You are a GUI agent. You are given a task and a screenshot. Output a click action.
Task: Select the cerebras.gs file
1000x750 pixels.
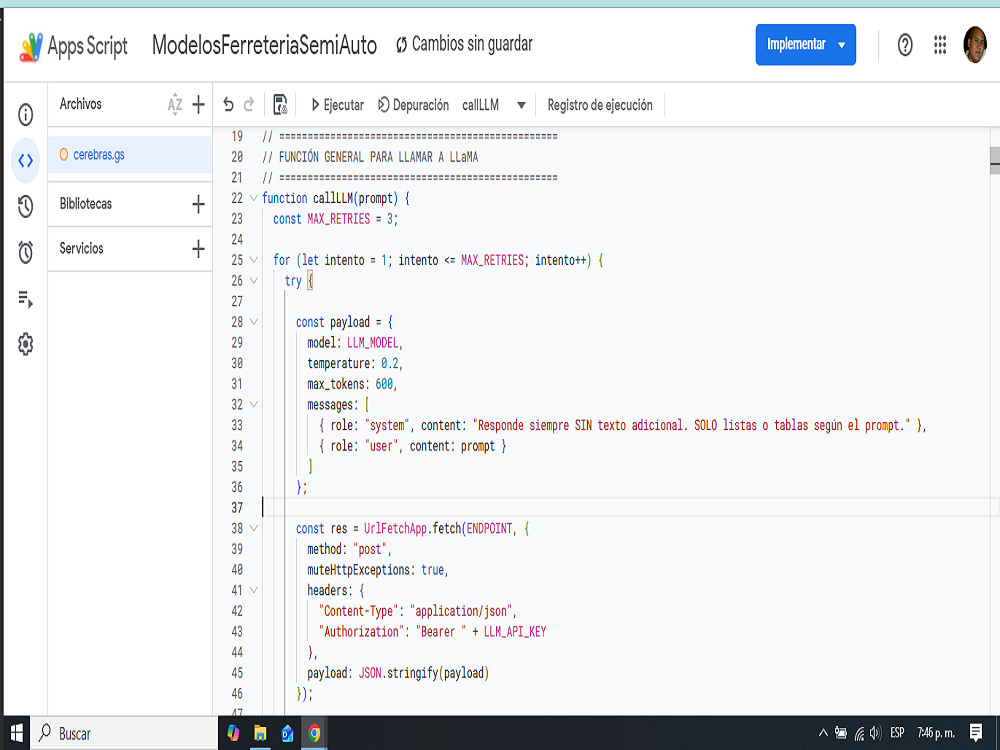pyautogui.click(x=130, y=154)
